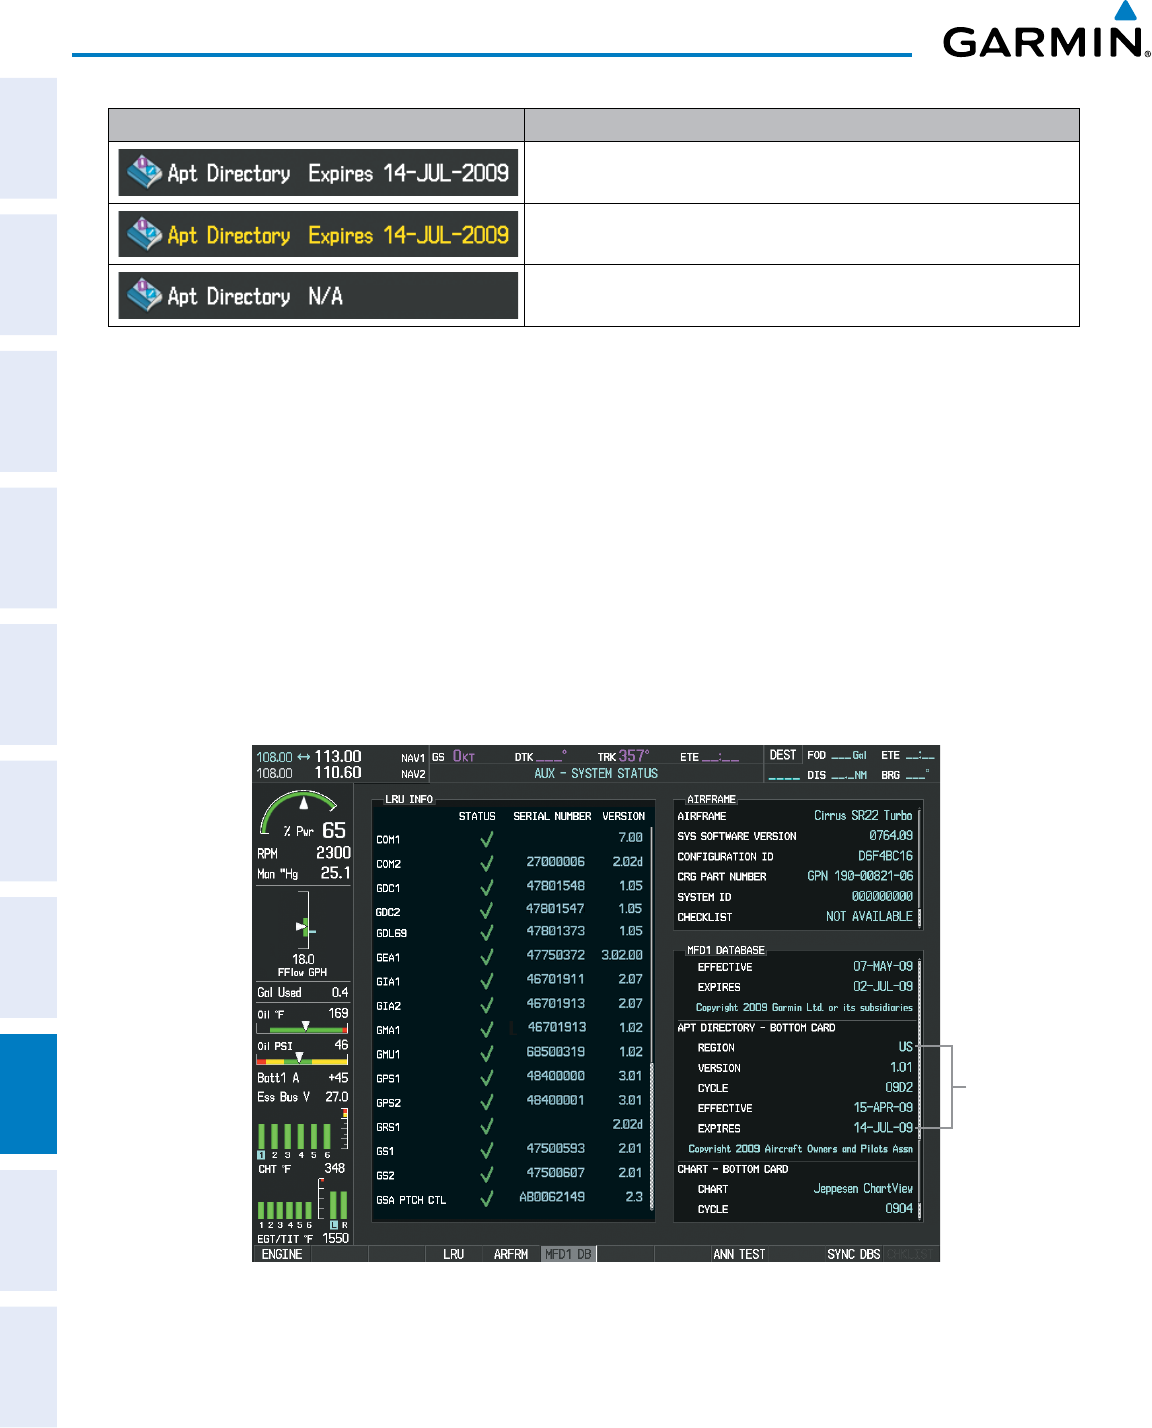Click the GS 0KT groundspeed readout
Viewport: 1152px width, 1428px height.
[453, 756]
